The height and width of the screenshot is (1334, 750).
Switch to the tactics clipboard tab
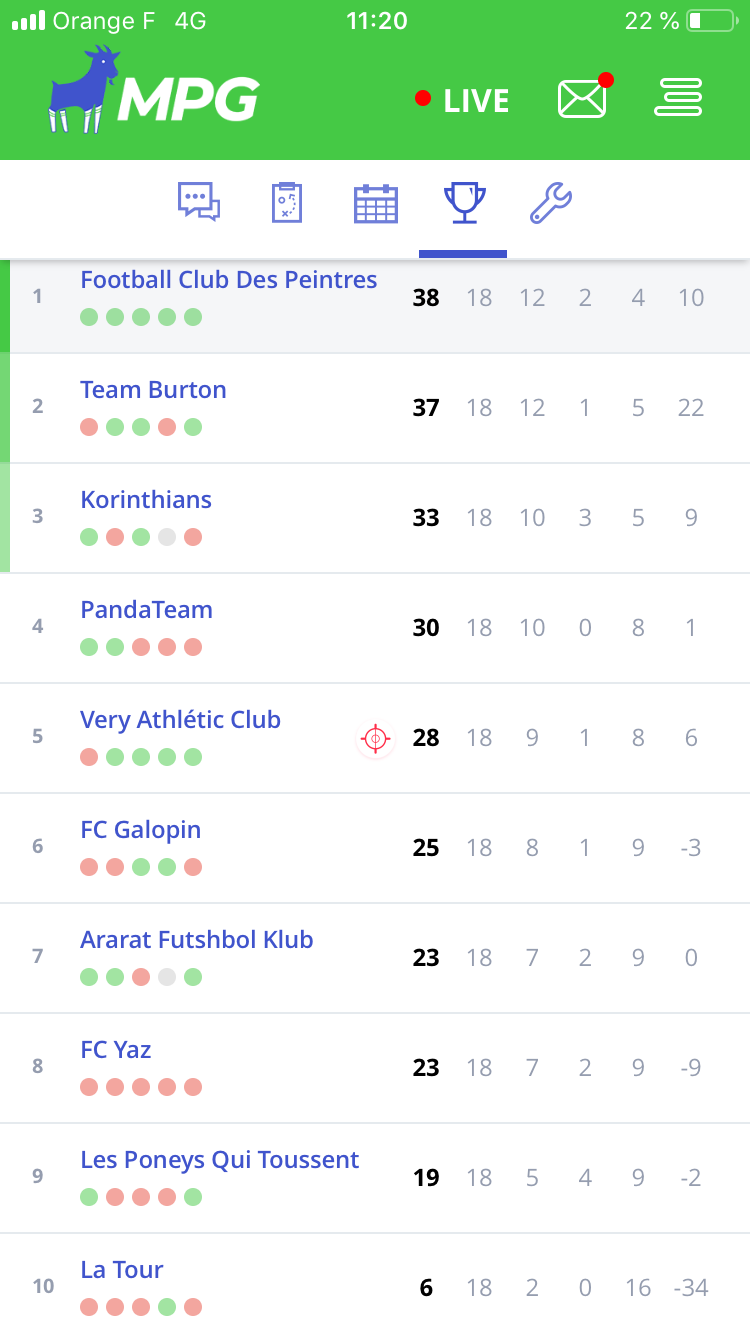click(287, 202)
